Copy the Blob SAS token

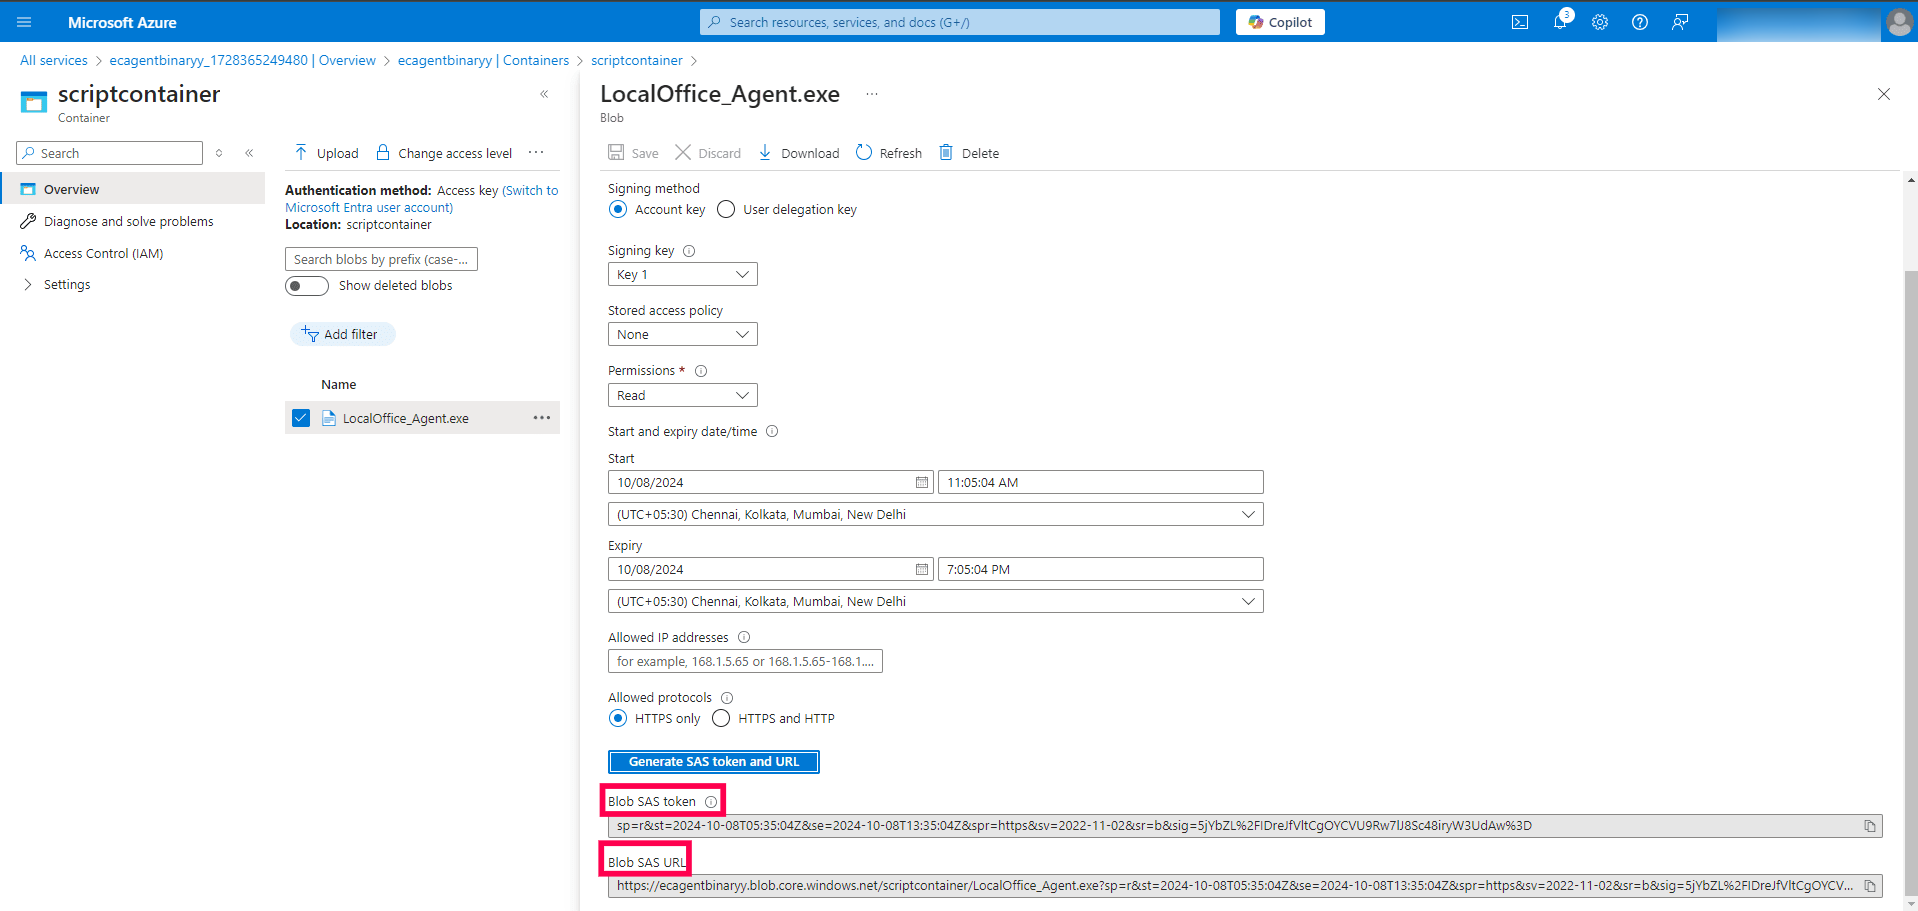pyautogui.click(x=1869, y=826)
